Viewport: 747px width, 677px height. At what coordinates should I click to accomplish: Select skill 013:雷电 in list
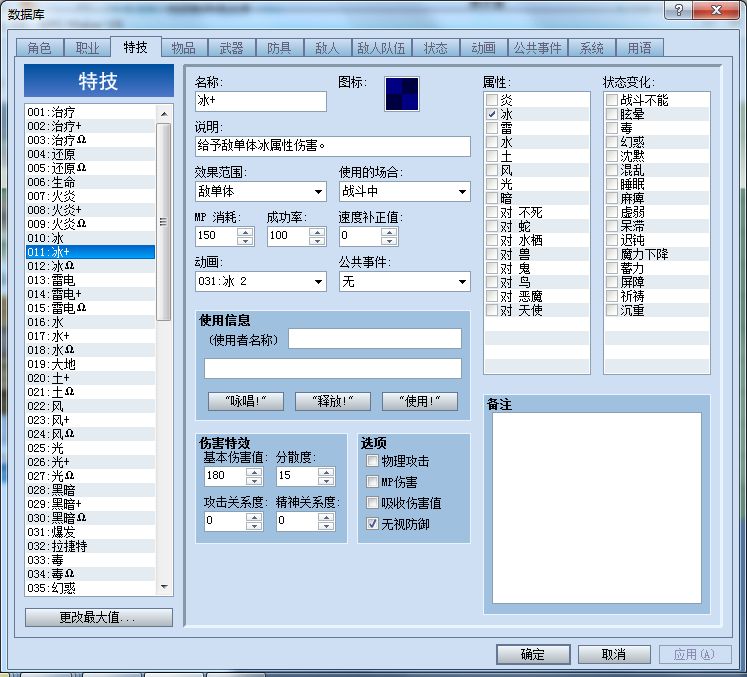pyautogui.click(x=91, y=280)
